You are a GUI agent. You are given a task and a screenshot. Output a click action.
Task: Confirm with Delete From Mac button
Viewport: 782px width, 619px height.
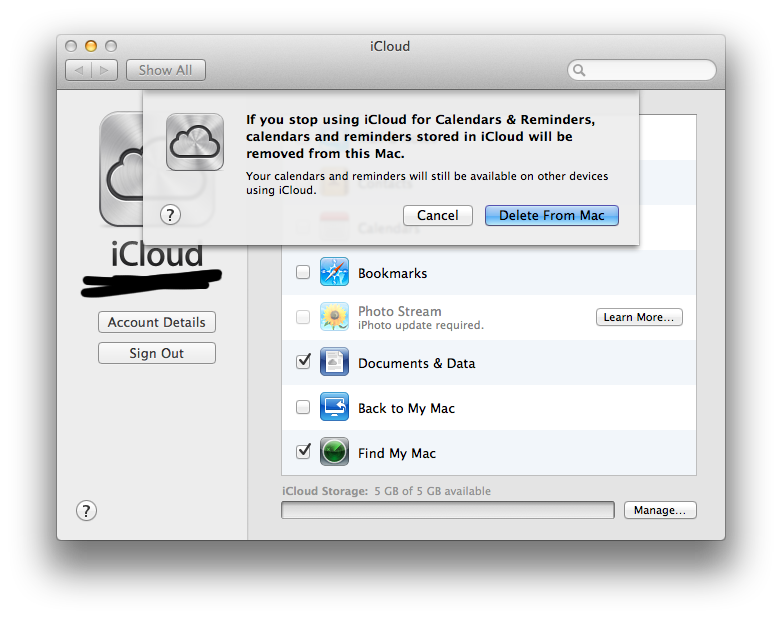552,215
